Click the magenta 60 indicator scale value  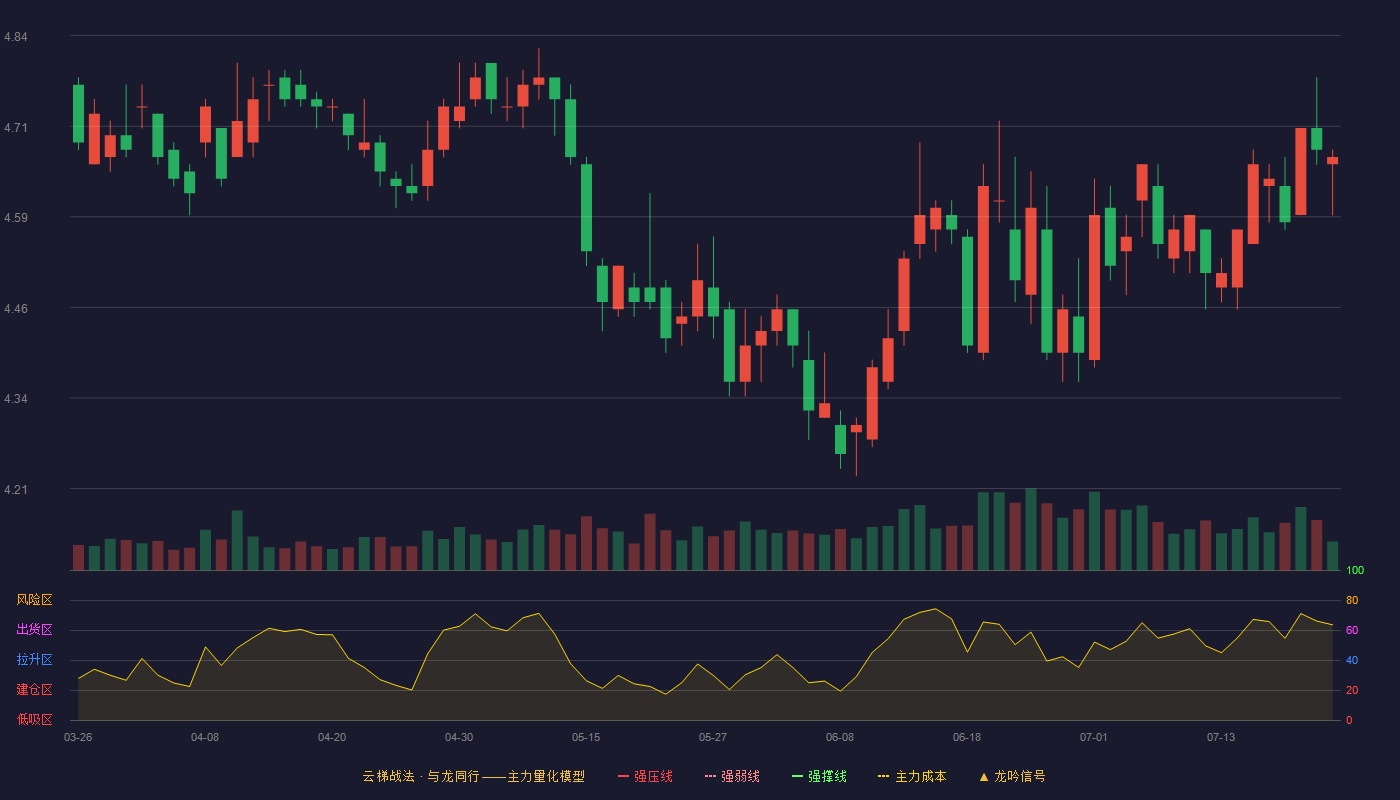tap(1352, 631)
